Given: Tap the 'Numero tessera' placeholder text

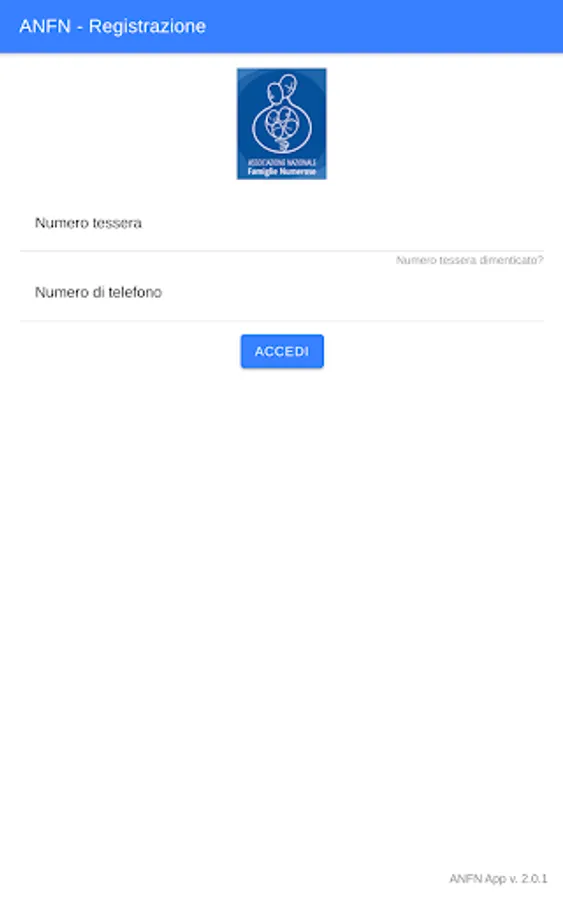Looking at the screenshot, I should 88,223.
